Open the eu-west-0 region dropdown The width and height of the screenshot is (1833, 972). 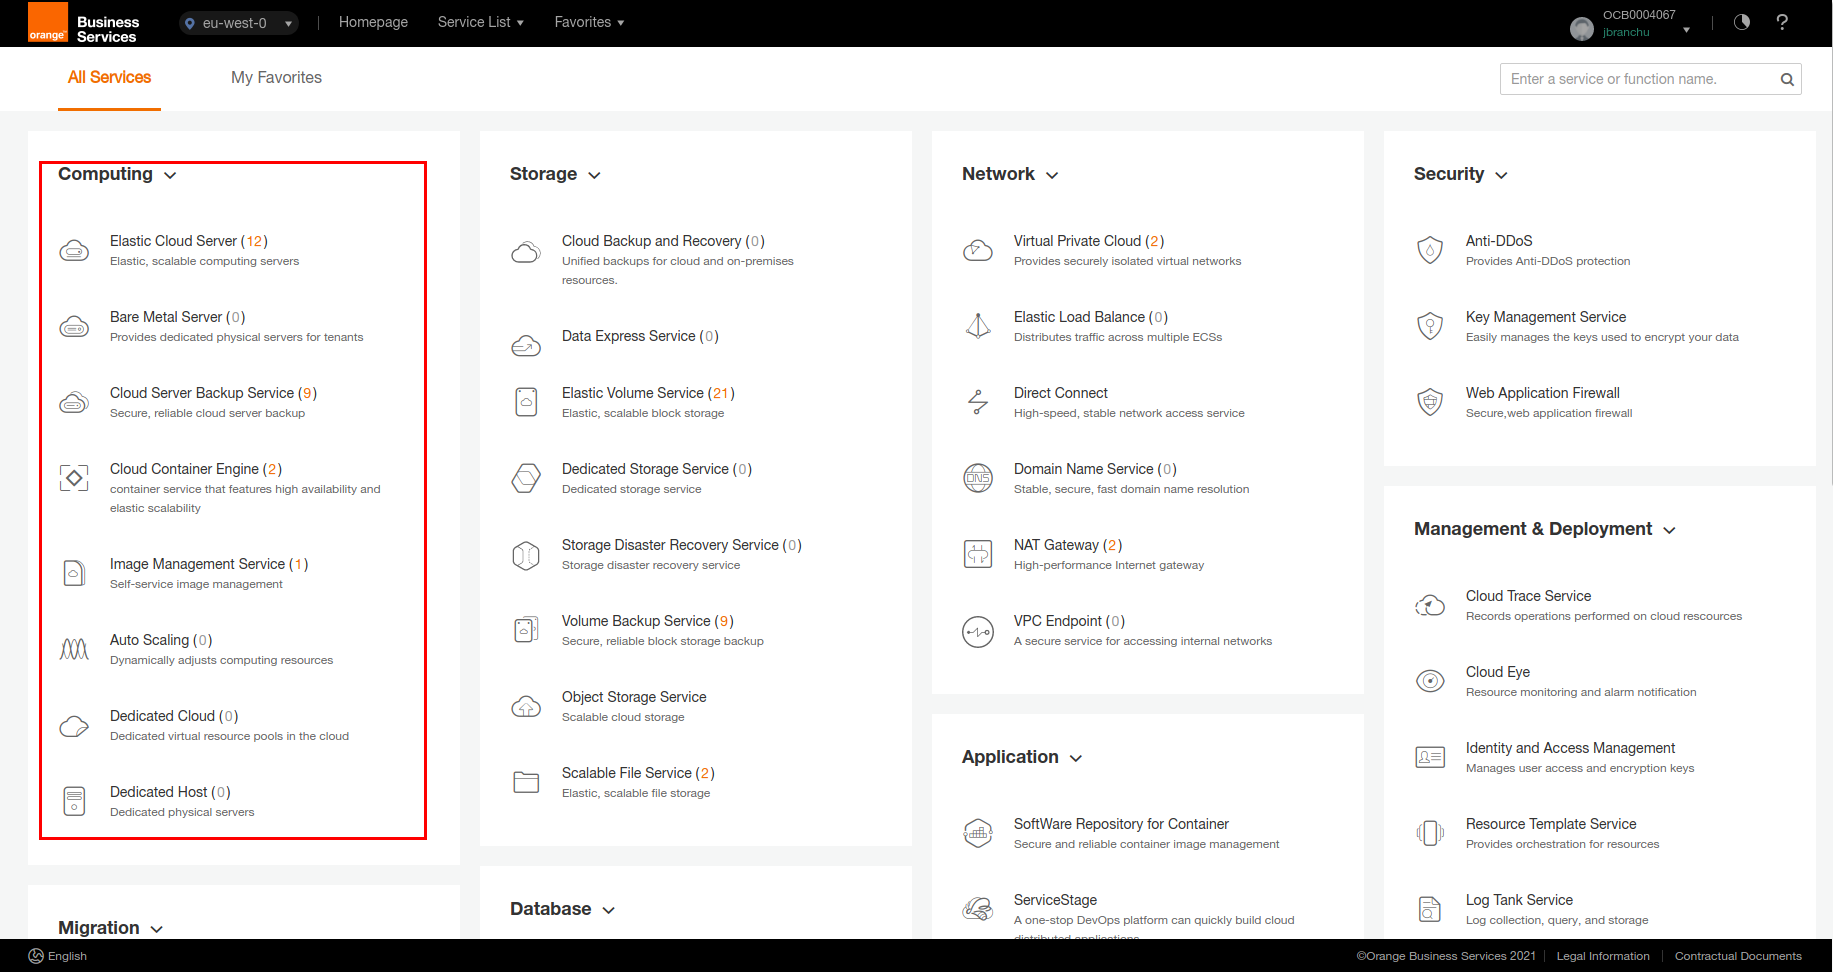(x=239, y=23)
